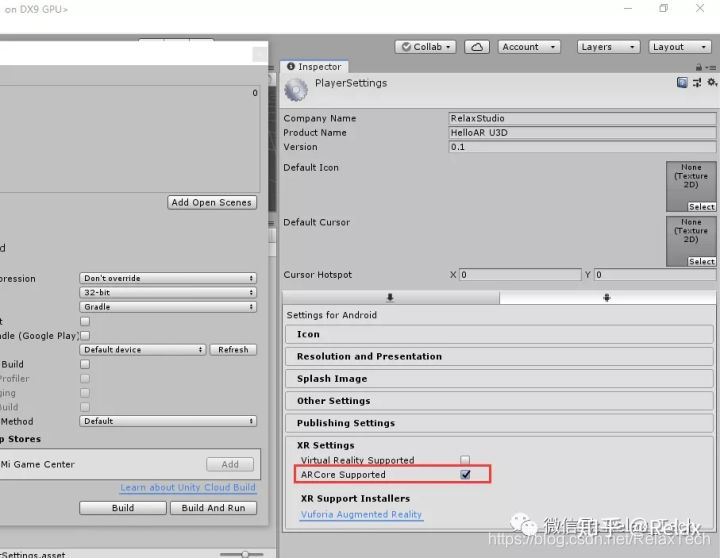Open PlayerSettings help book icon

coord(682,82)
